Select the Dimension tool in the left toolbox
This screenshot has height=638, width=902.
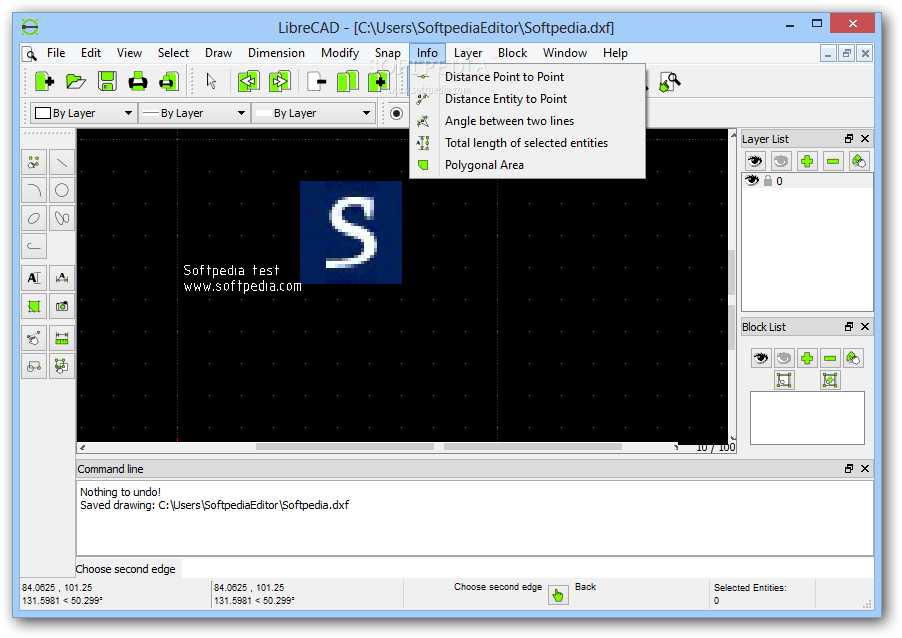pos(62,278)
